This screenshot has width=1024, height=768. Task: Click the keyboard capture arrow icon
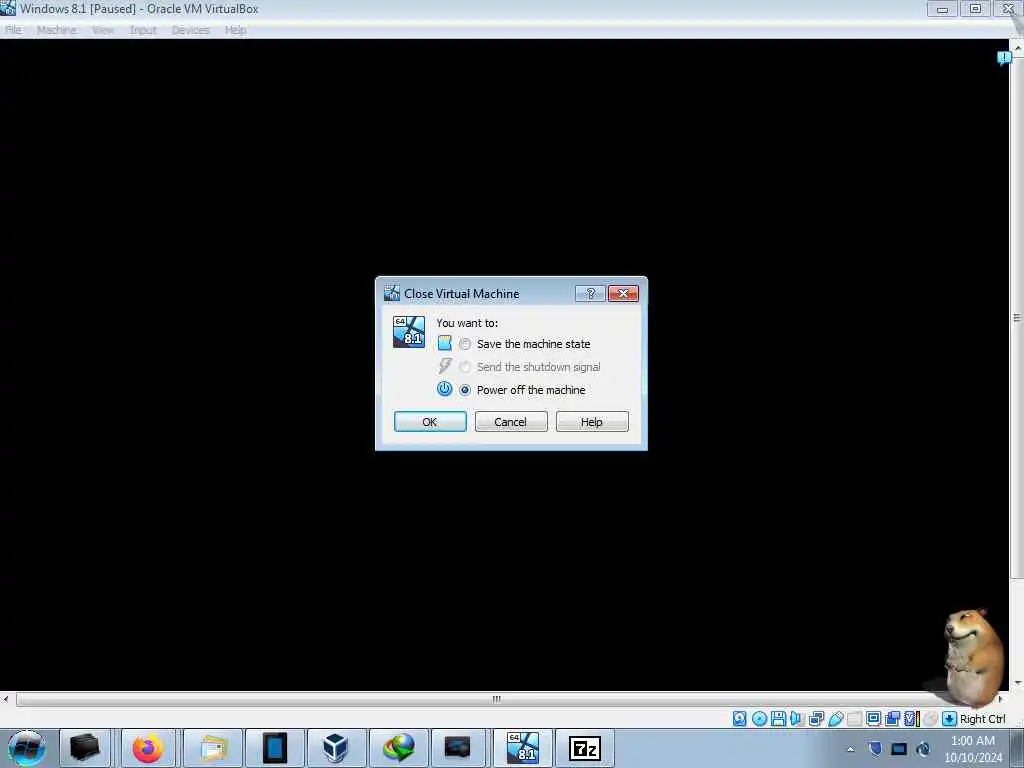950,719
